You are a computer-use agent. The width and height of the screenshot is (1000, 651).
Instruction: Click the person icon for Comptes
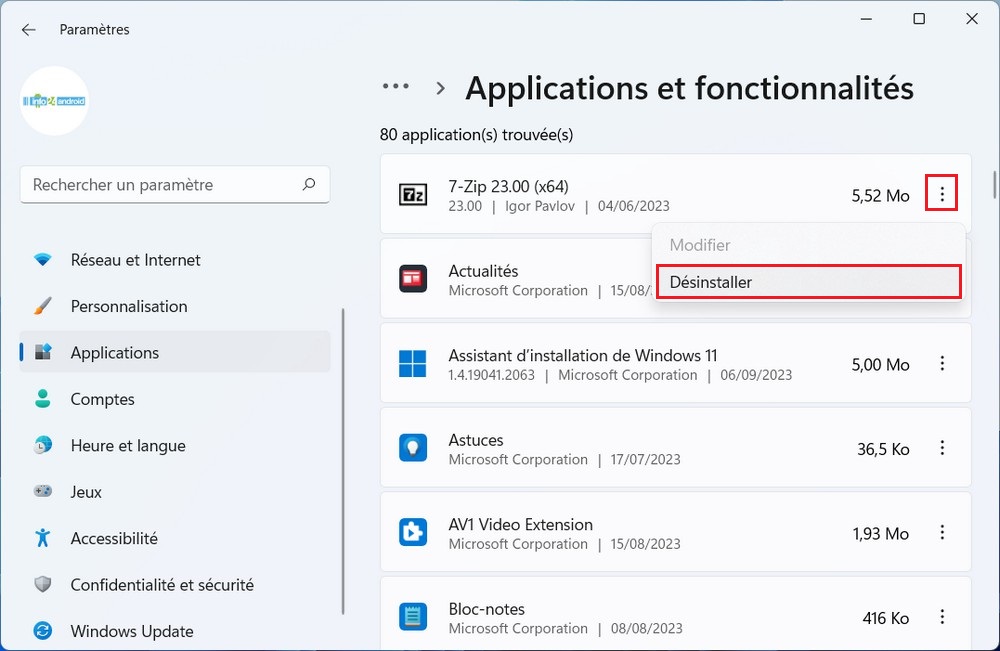click(x=43, y=399)
